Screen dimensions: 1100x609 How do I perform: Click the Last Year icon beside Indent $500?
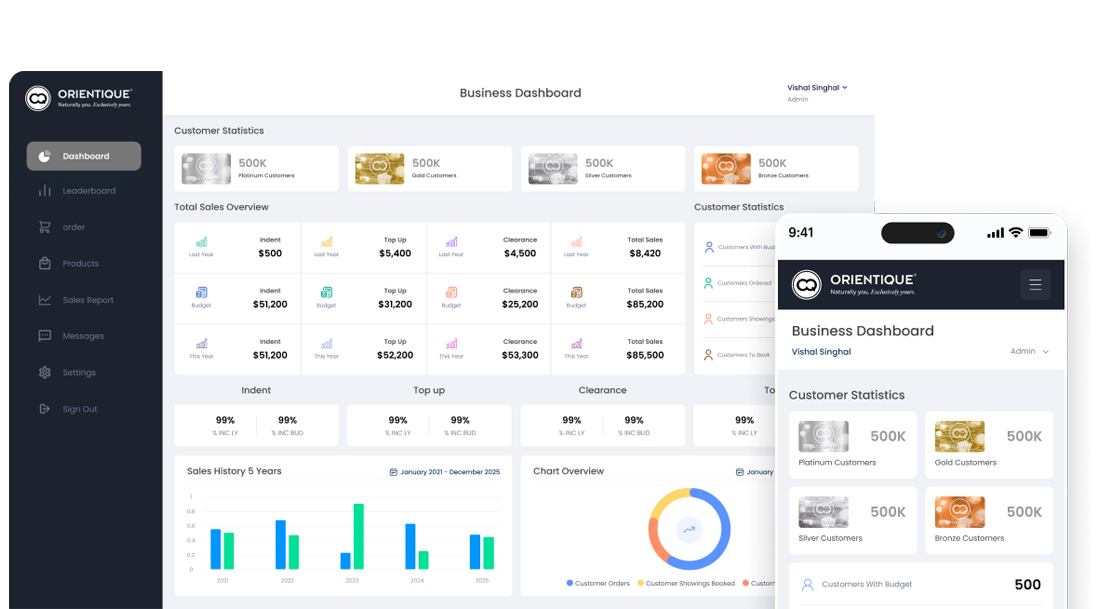pyautogui.click(x=201, y=242)
